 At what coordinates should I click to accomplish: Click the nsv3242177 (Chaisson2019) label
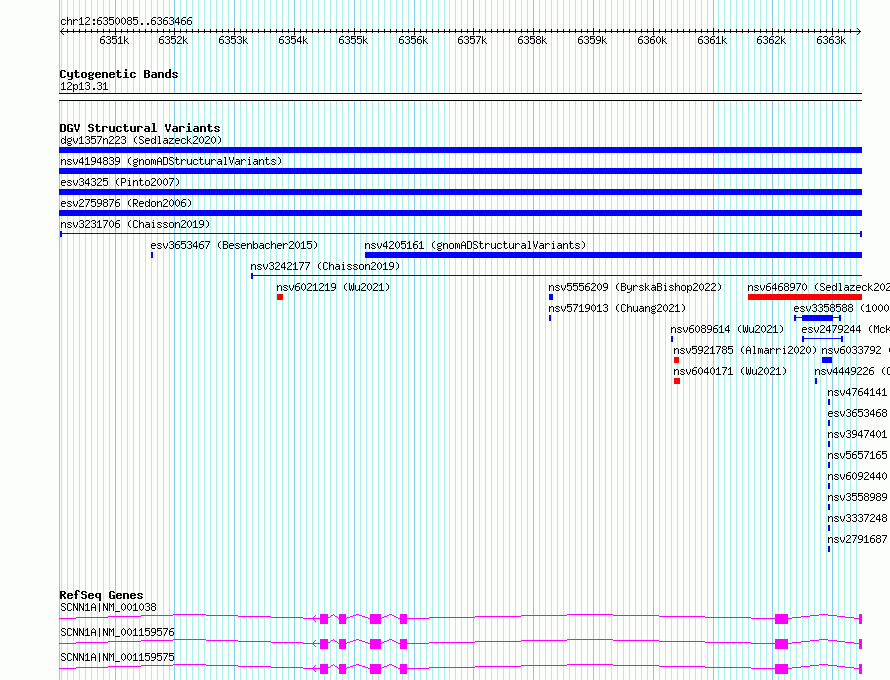click(x=325, y=266)
